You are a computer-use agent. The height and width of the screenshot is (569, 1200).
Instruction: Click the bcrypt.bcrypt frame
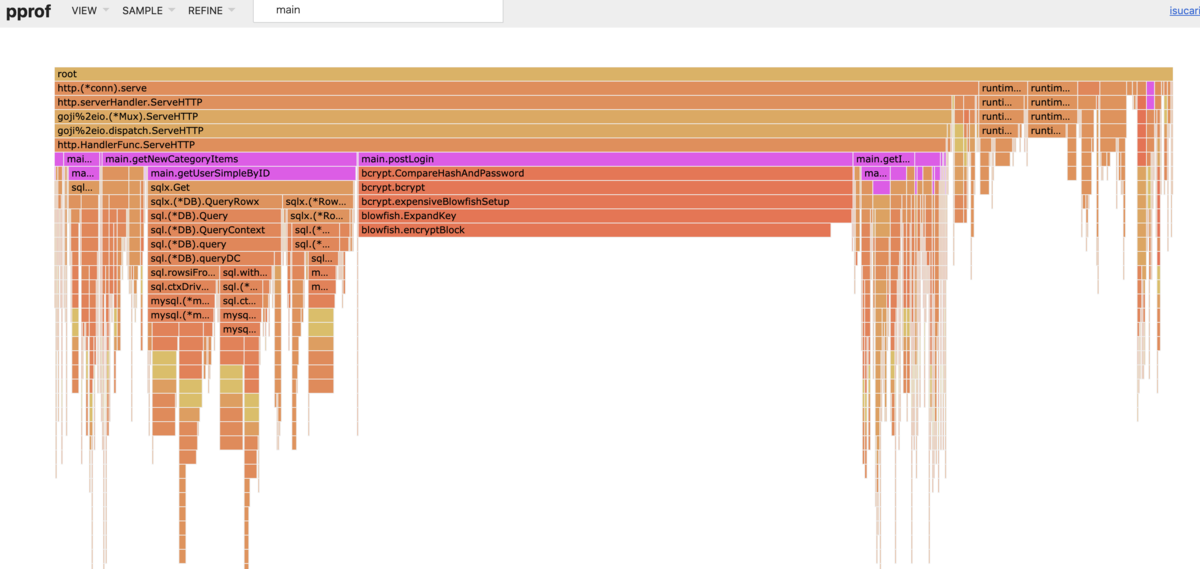pos(605,187)
